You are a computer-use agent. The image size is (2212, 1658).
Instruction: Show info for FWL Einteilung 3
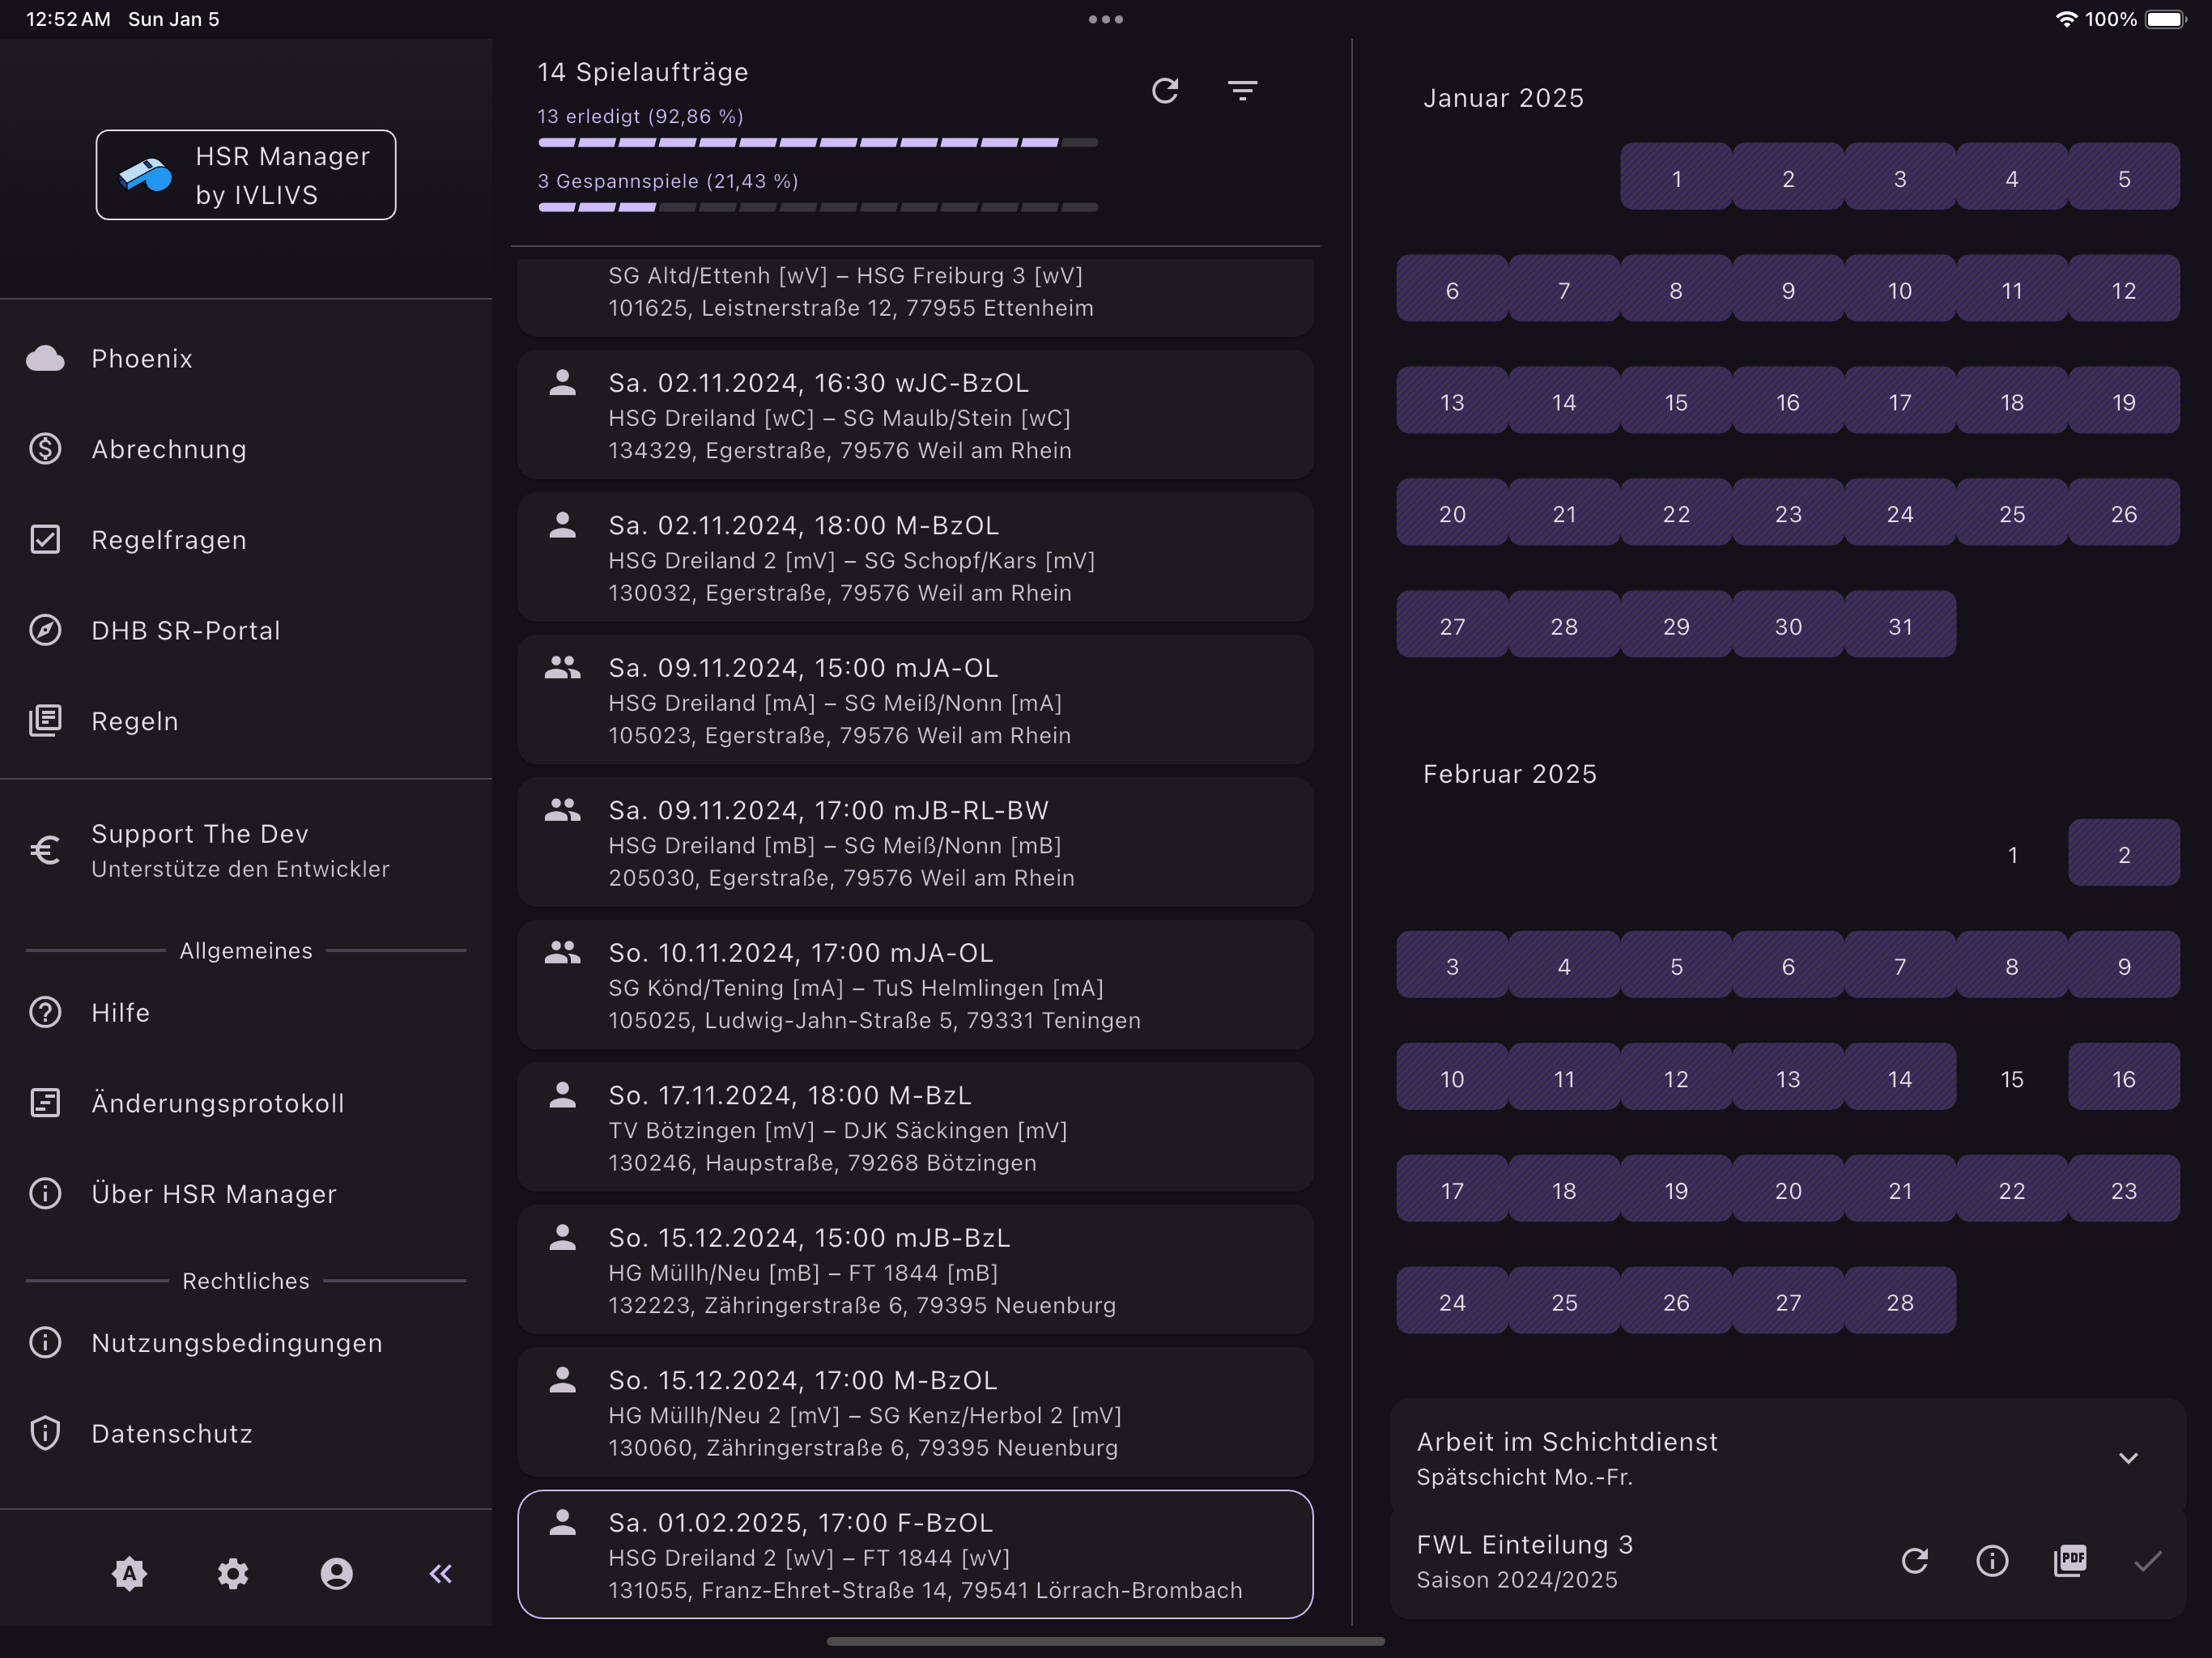pyautogui.click(x=1992, y=1561)
